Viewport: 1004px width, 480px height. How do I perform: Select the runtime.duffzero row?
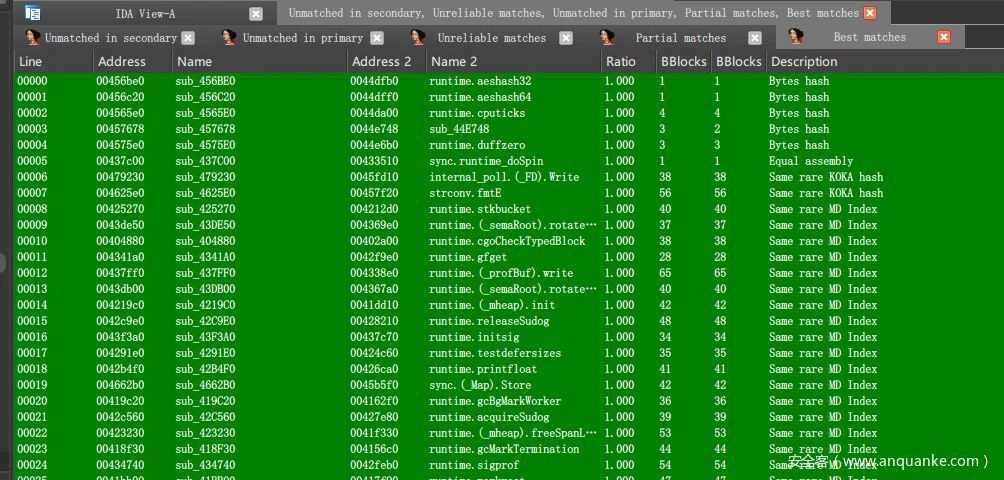[x=509, y=145]
